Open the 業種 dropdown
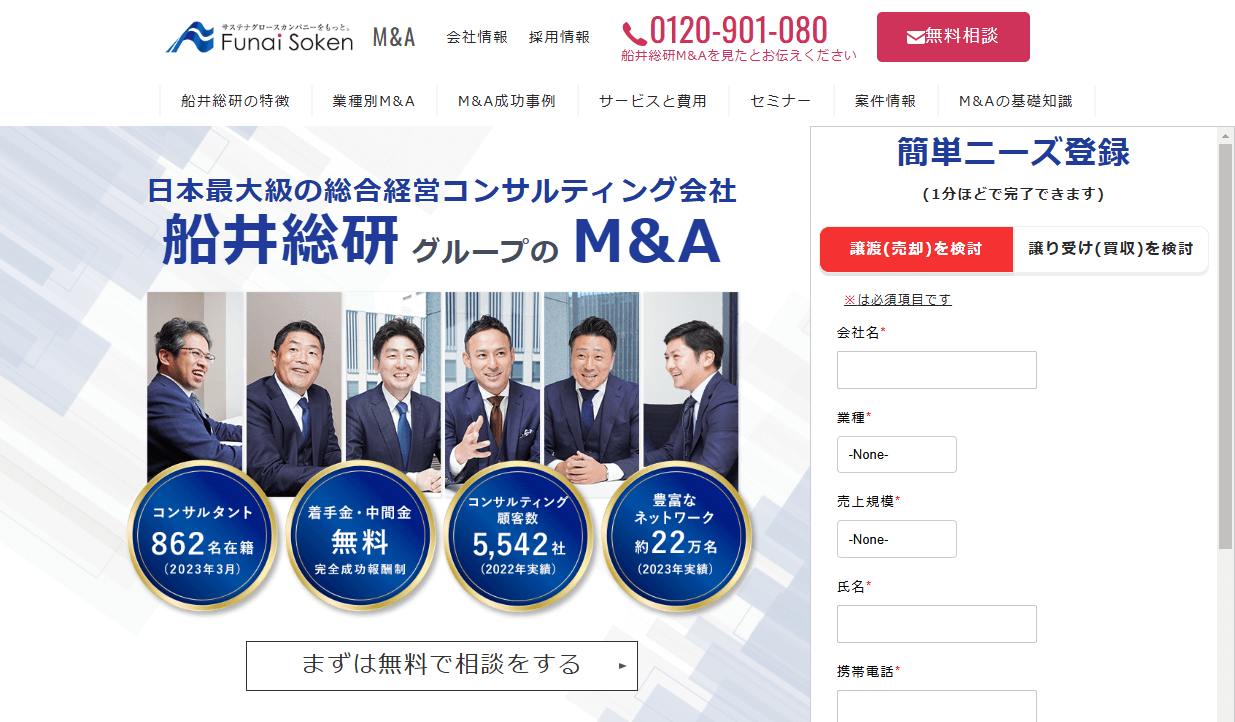The height and width of the screenshot is (722, 1235). click(897, 454)
